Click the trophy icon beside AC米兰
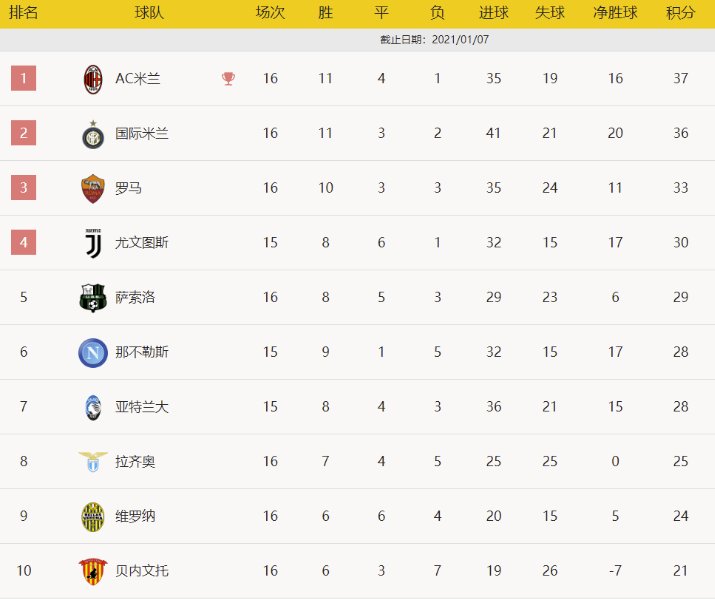 point(229,79)
